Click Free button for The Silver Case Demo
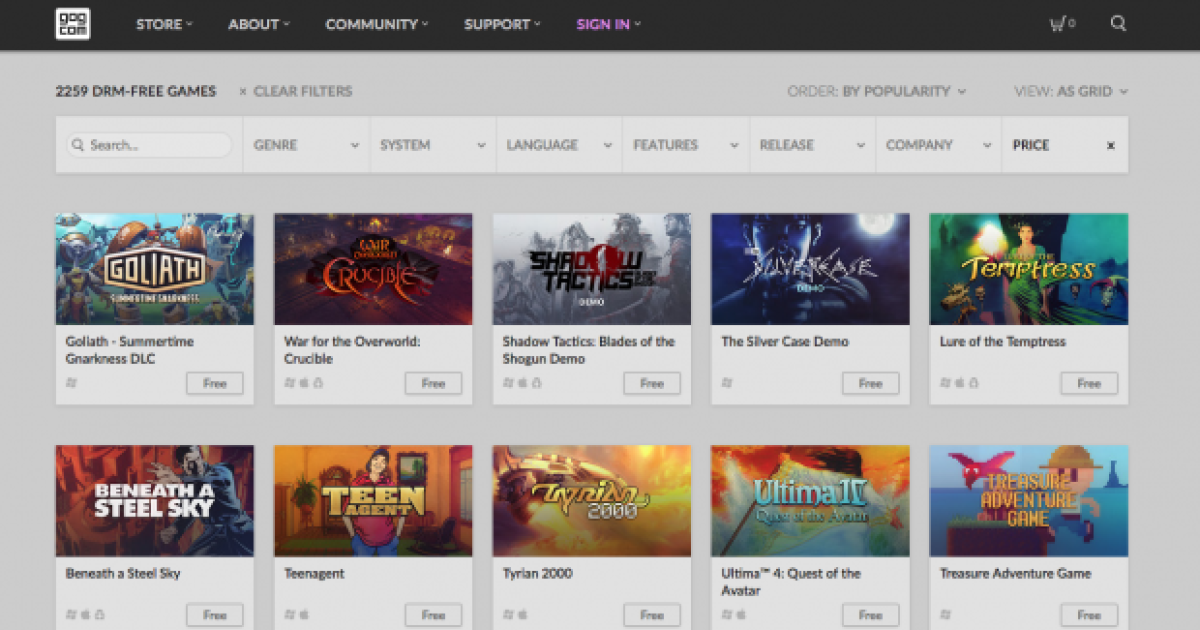 coord(870,383)
